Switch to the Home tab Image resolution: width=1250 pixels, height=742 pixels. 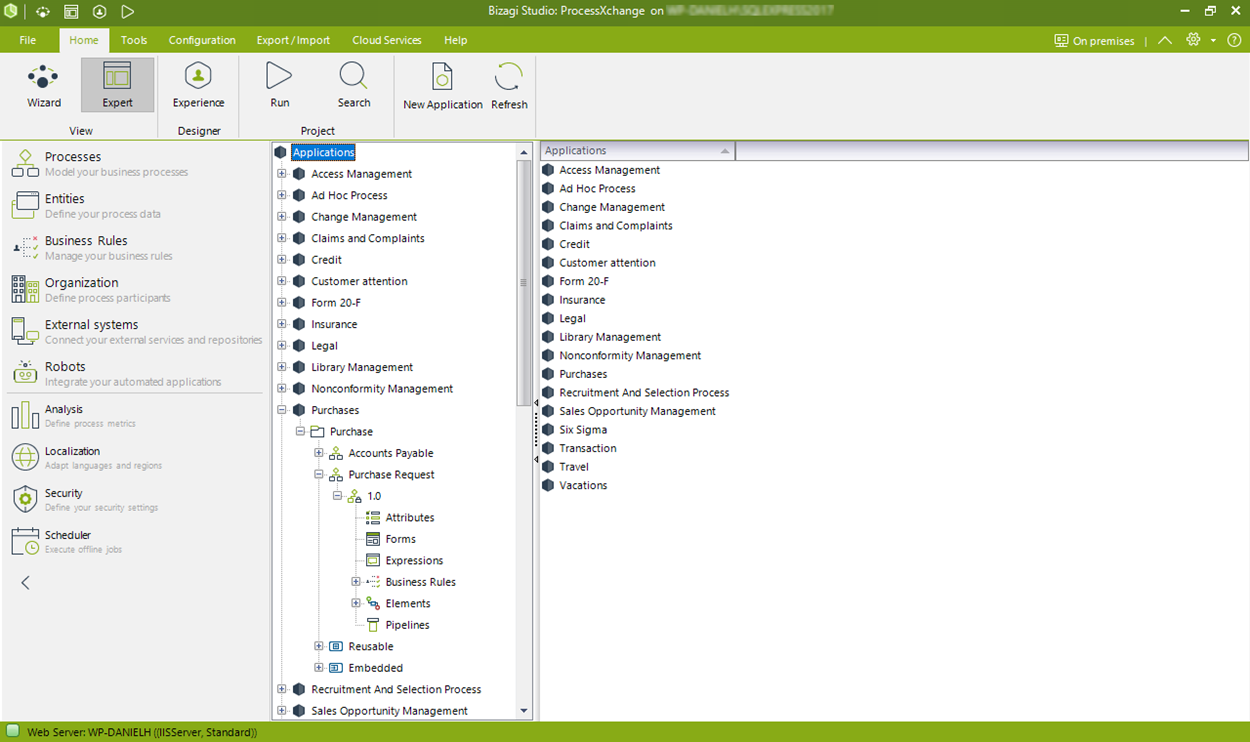(84, 40)
